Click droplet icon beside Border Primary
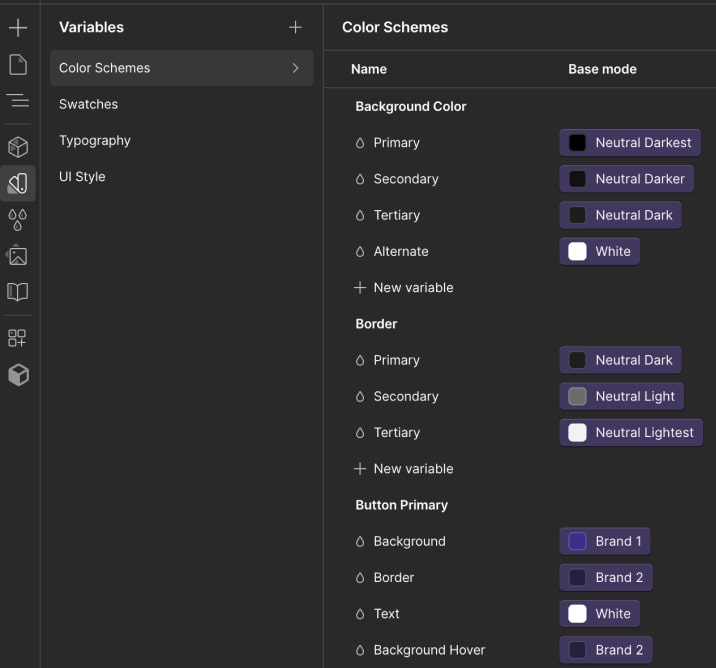 (x=360, y=360)
